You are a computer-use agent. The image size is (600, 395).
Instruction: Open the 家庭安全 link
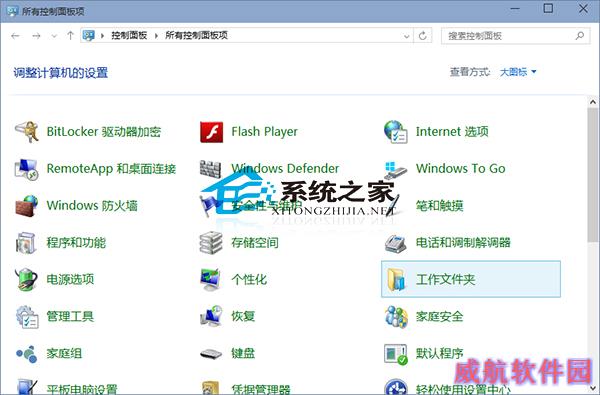439,316
